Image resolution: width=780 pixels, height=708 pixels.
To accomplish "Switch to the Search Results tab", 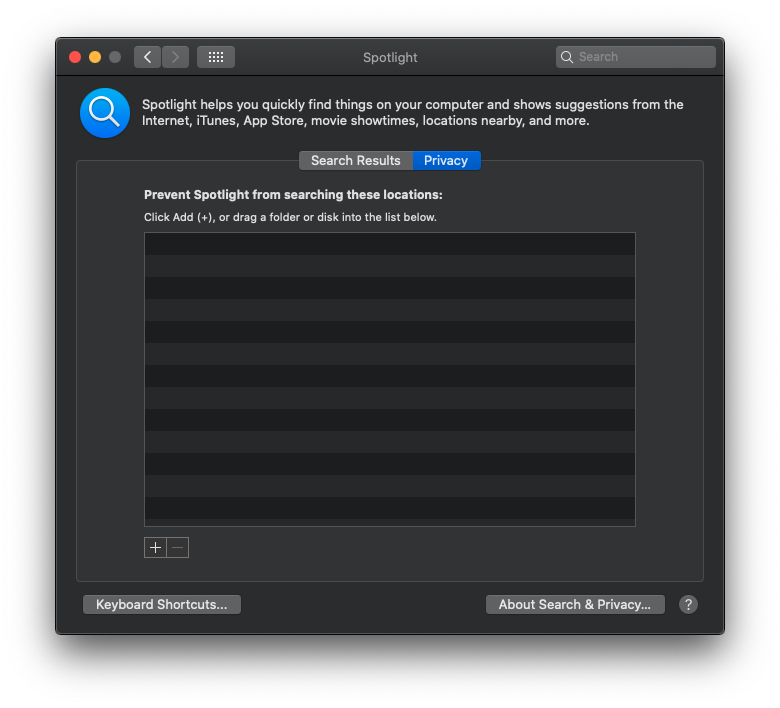I will pos(356,161).
